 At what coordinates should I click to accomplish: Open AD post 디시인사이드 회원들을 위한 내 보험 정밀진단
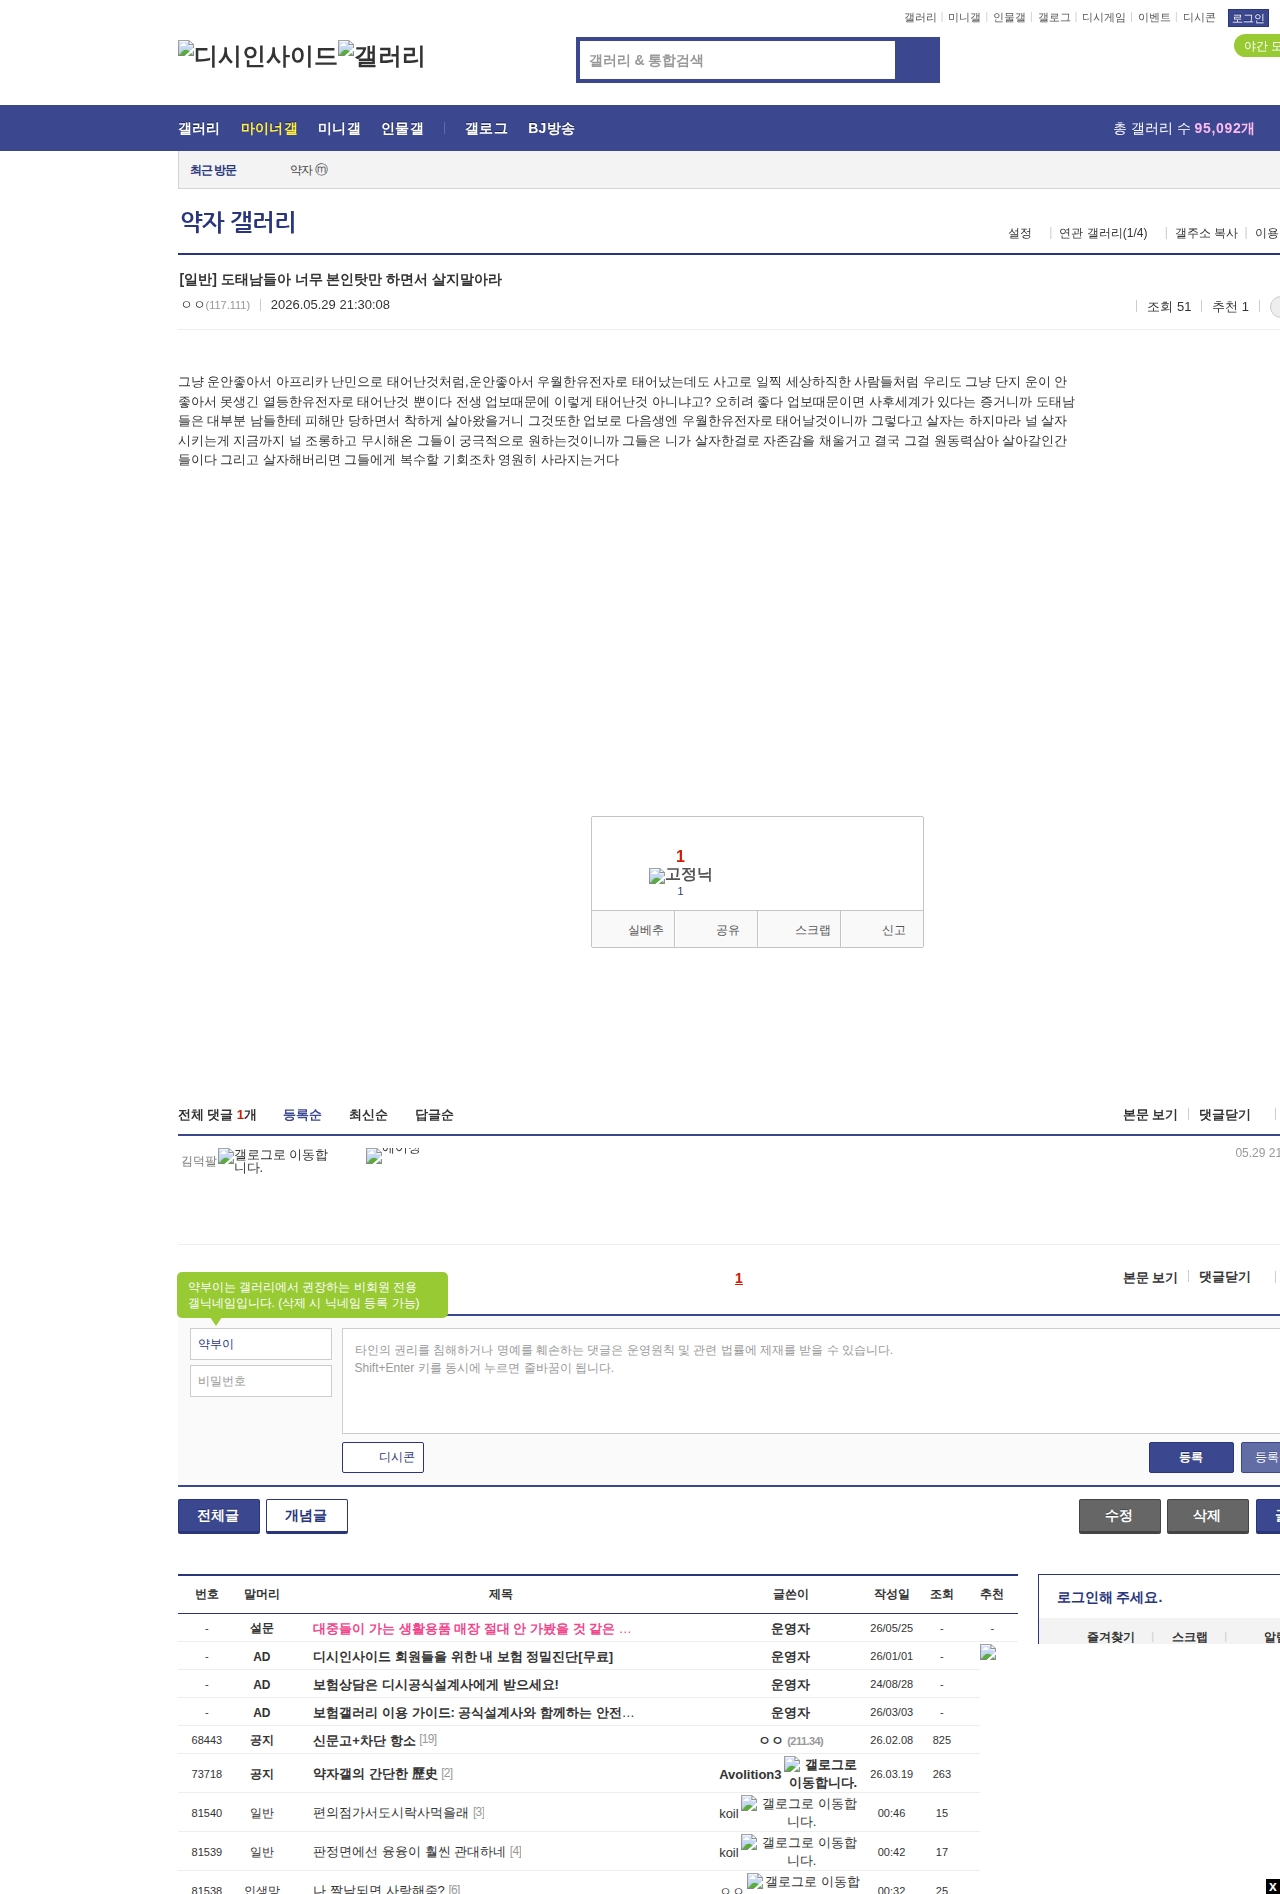click(x=463, y=1656)
